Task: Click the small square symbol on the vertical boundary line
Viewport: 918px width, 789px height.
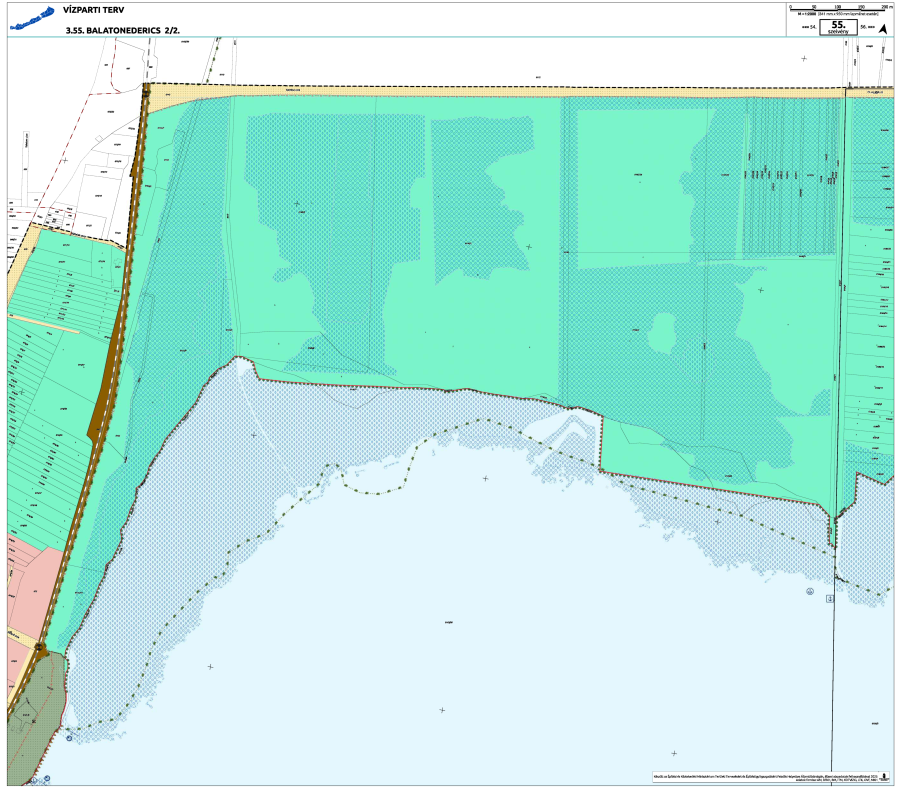Action: (829, 600)
